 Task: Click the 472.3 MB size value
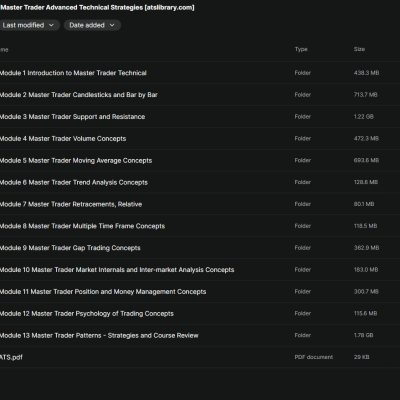point(366,139)
